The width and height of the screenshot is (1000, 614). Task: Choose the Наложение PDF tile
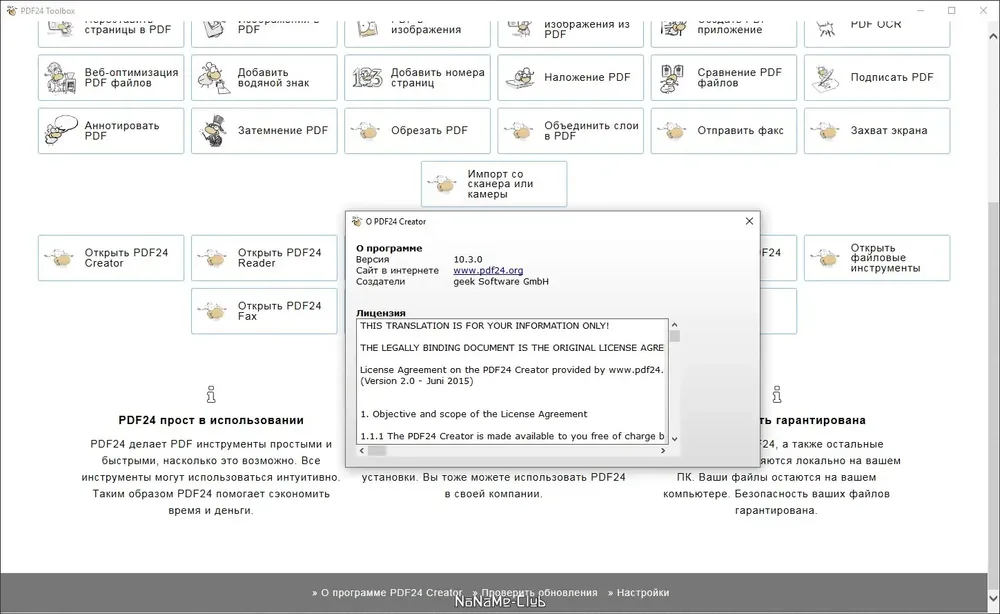[570, 78]
